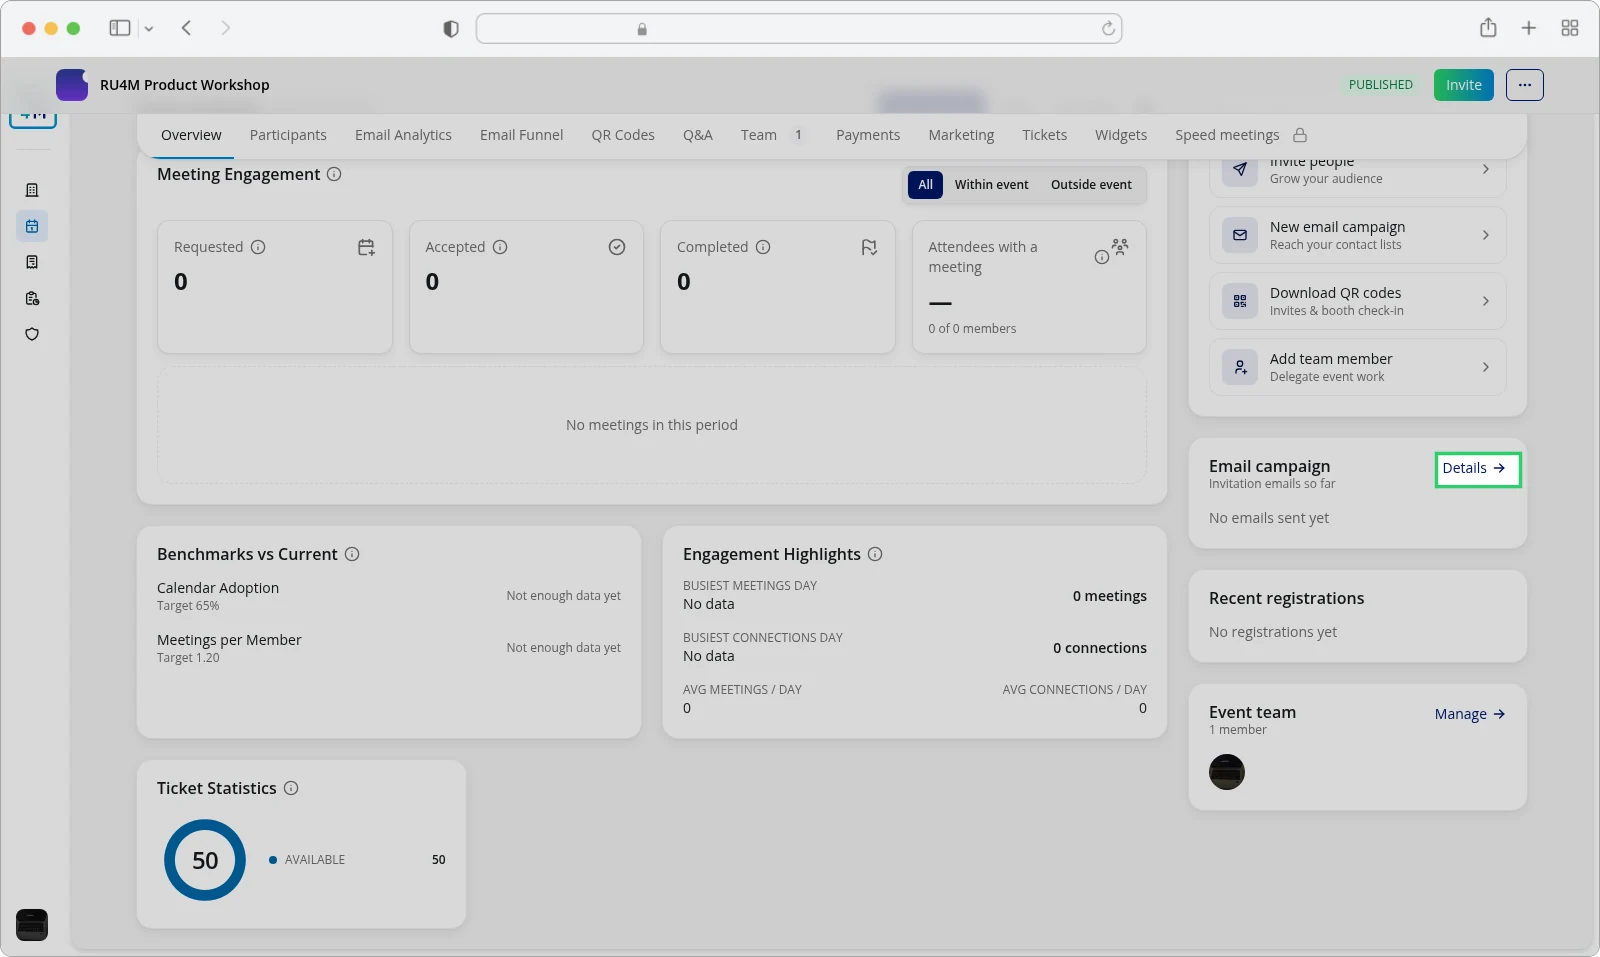Screen dimensions: 1600x957
Task: Switch the filter to Within event
Action: point(991,185)
